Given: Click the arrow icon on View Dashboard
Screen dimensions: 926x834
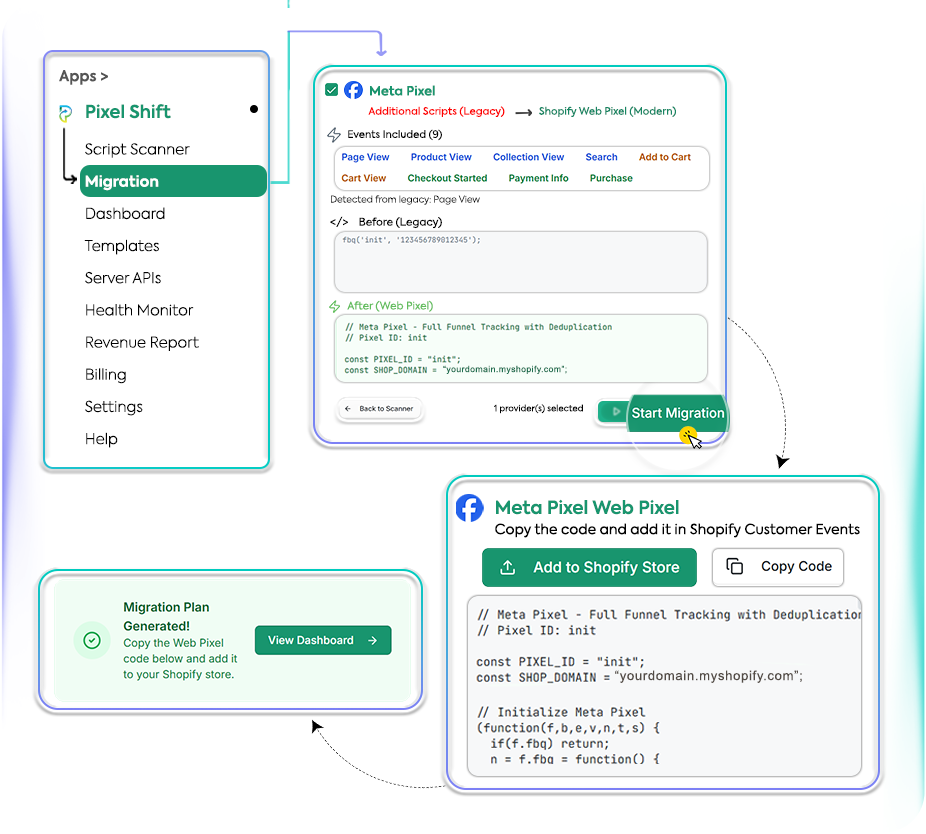Looking at the screenshot, I should click(373, 641).
